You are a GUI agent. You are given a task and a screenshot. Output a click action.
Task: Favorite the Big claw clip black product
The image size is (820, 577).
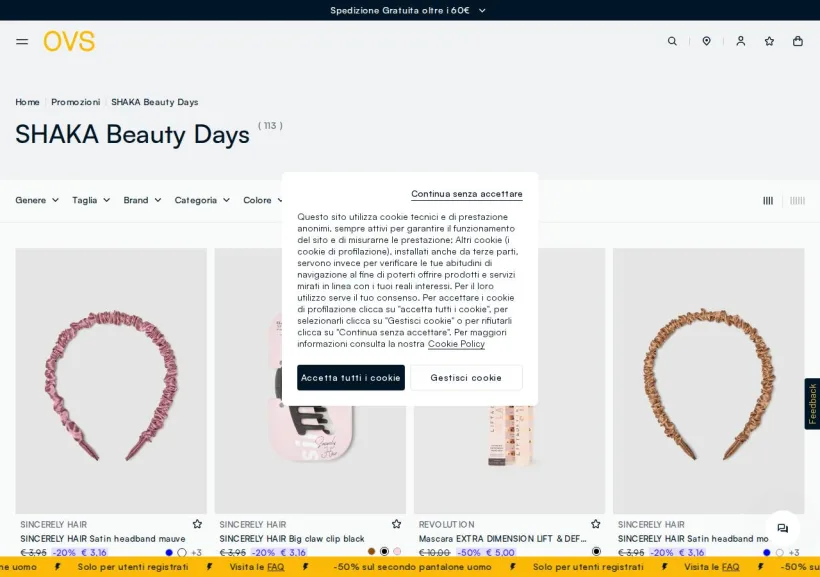click(x=396, y=524)
